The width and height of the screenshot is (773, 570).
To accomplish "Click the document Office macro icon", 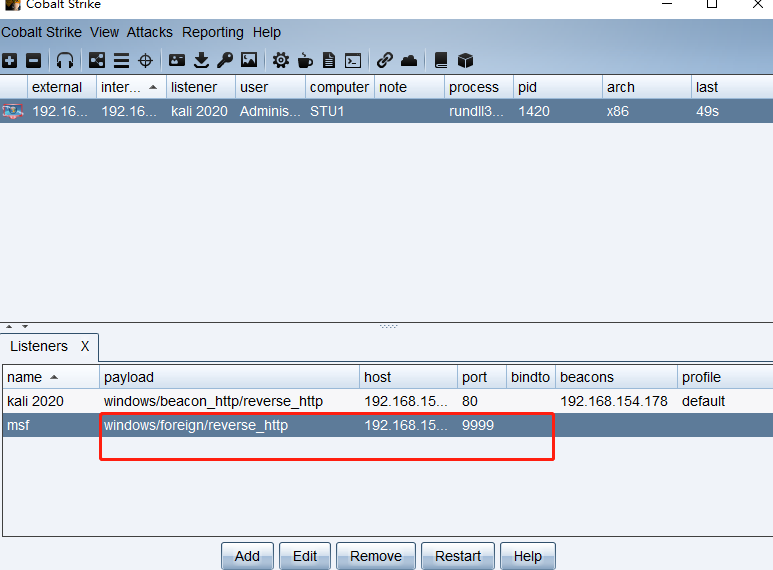I will click(x=329, y=61).
